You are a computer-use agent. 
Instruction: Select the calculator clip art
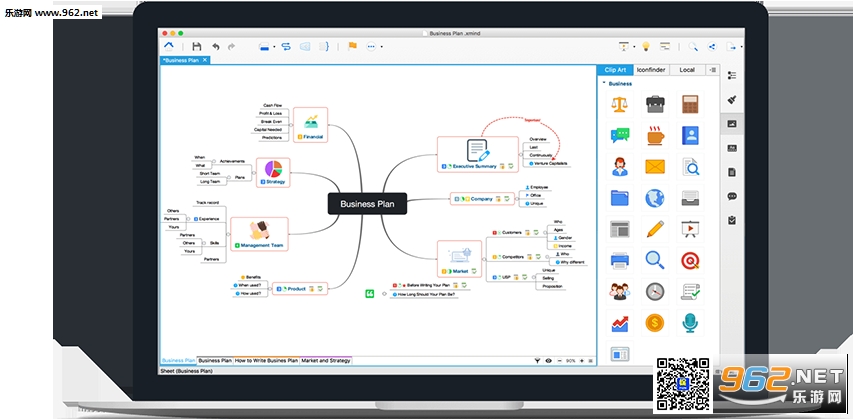[x=690, y=104]
